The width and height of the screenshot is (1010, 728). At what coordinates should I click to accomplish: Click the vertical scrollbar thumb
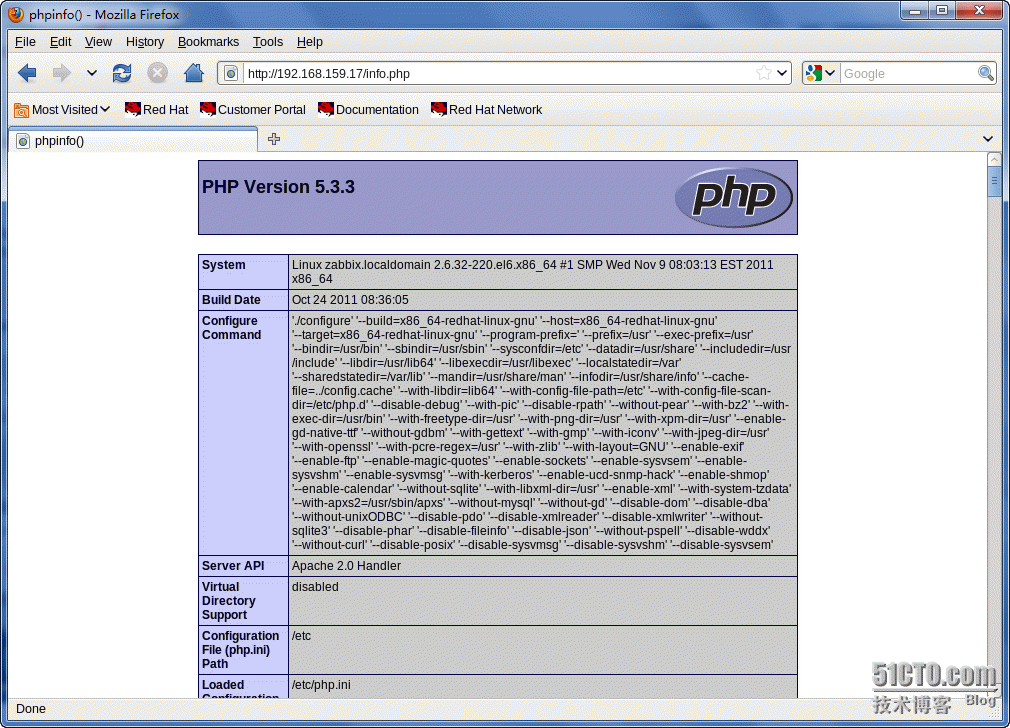click(994, 181)
